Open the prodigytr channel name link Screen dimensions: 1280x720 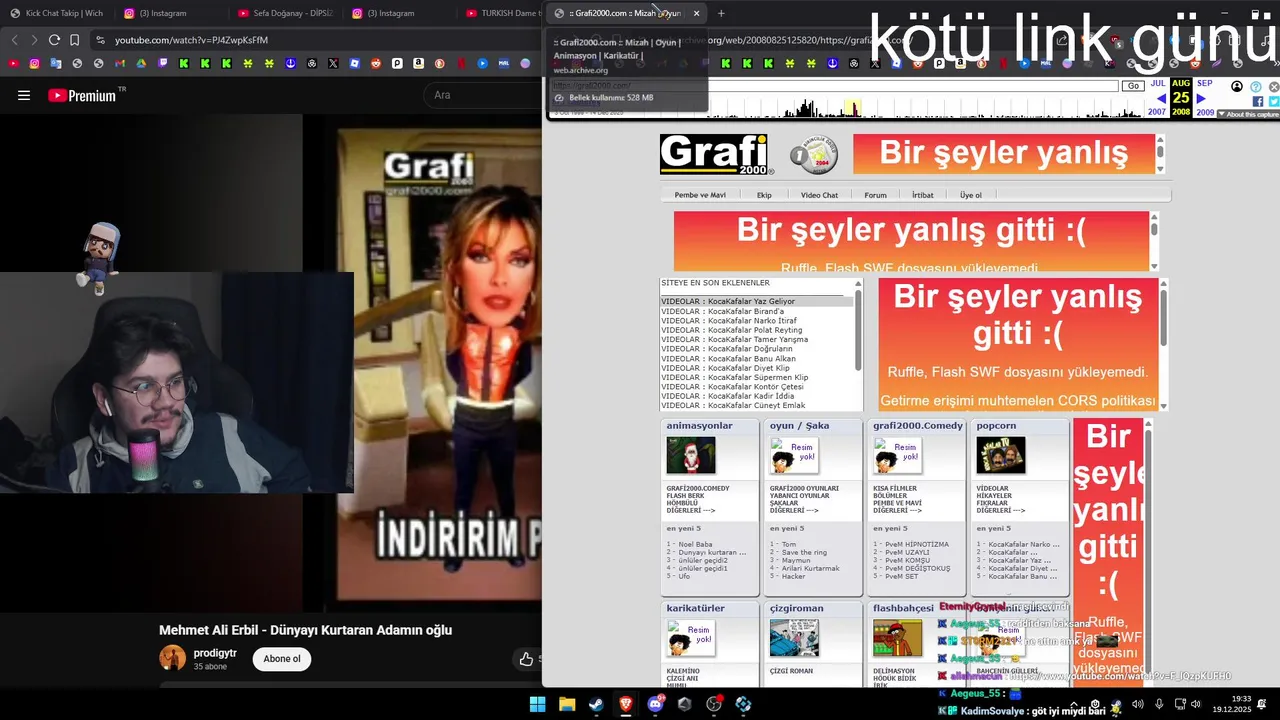(x=215, y=653)
